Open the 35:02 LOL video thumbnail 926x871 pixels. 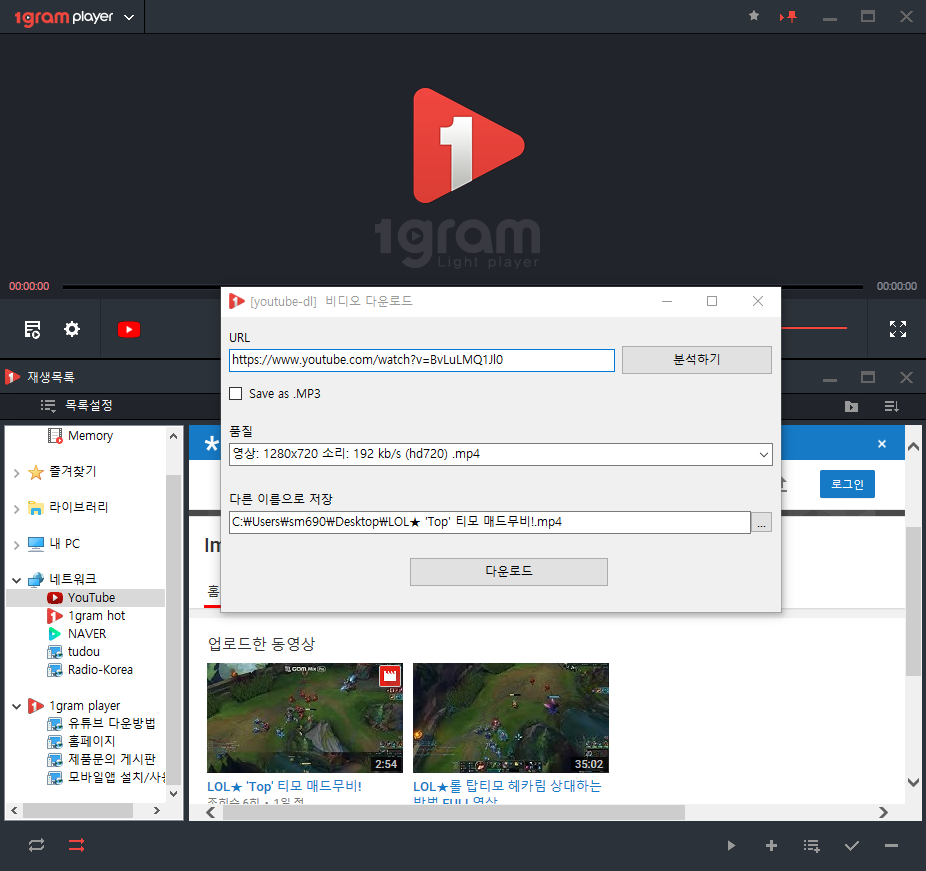pyautogui.click(x=511, y=717)
